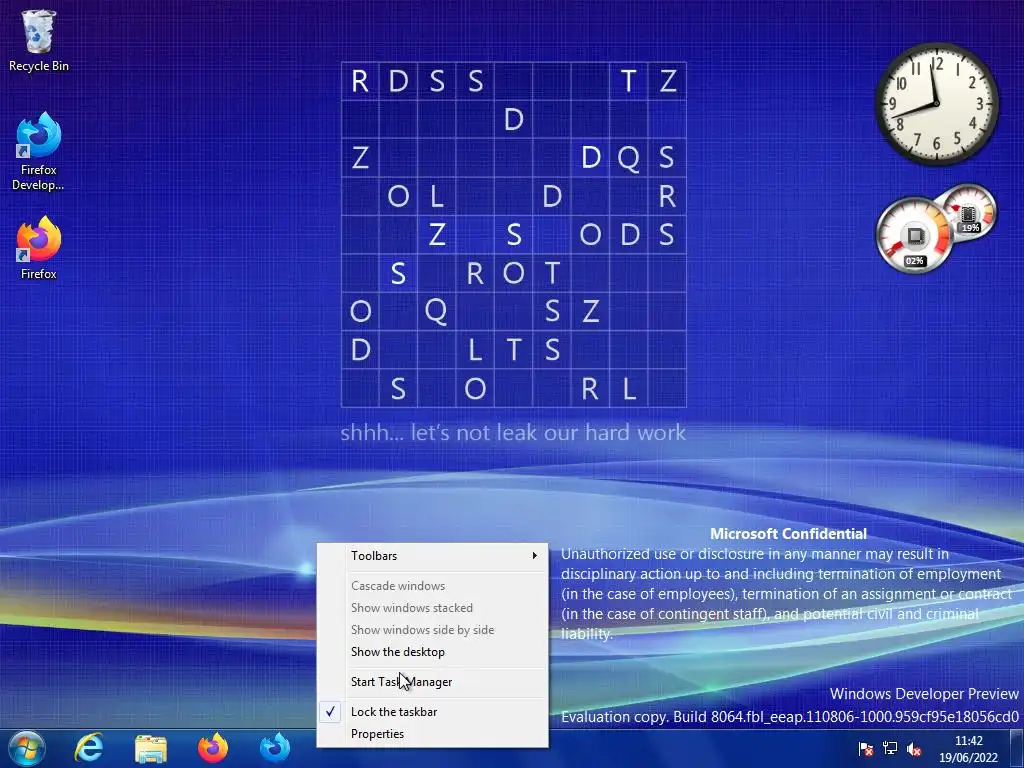Viewport: 1024px width, 768px height.
Task: Click the greyed Show windows side by side entry
Action: point(432,630)
